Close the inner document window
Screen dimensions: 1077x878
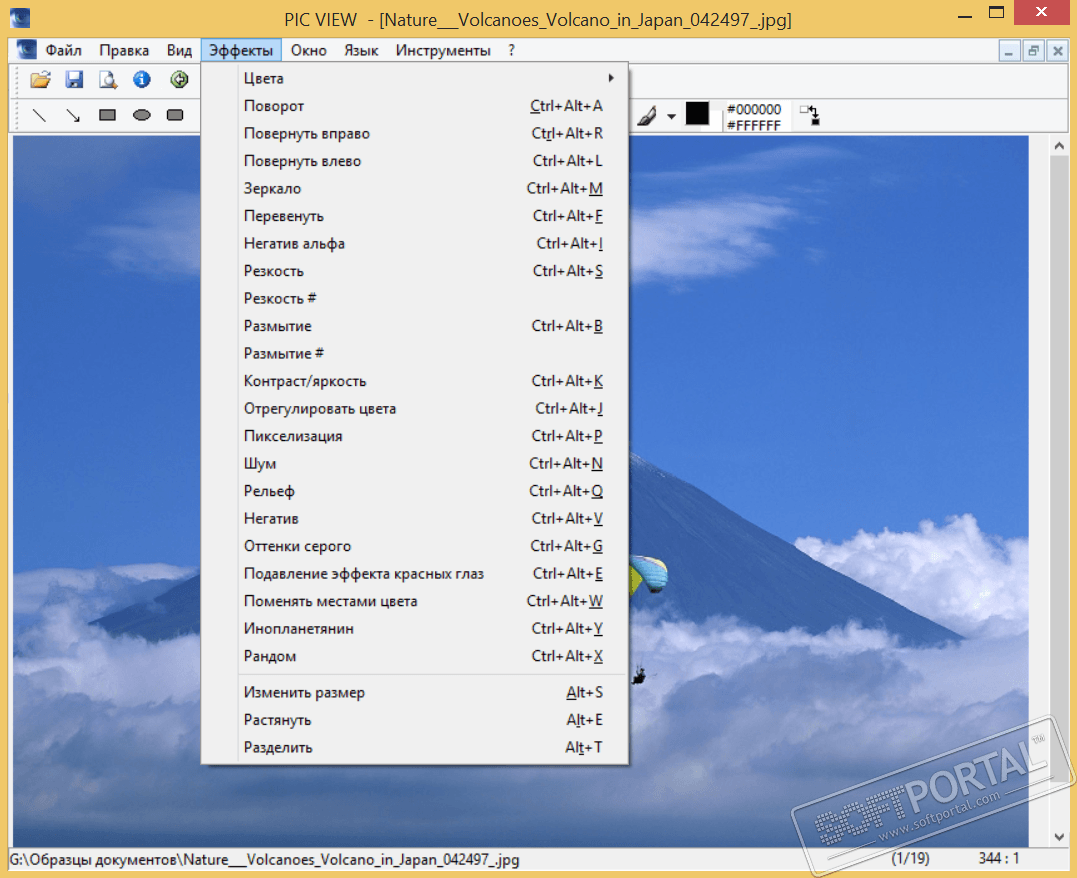[1058, 51]
